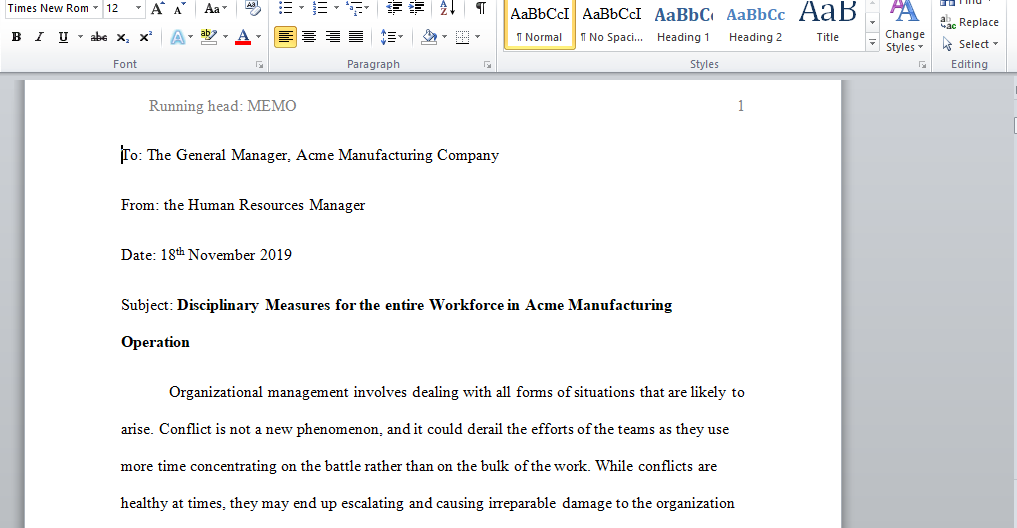Click the Clear Formatting eraser icon
Screen dimensions: 1017x528
253,8
